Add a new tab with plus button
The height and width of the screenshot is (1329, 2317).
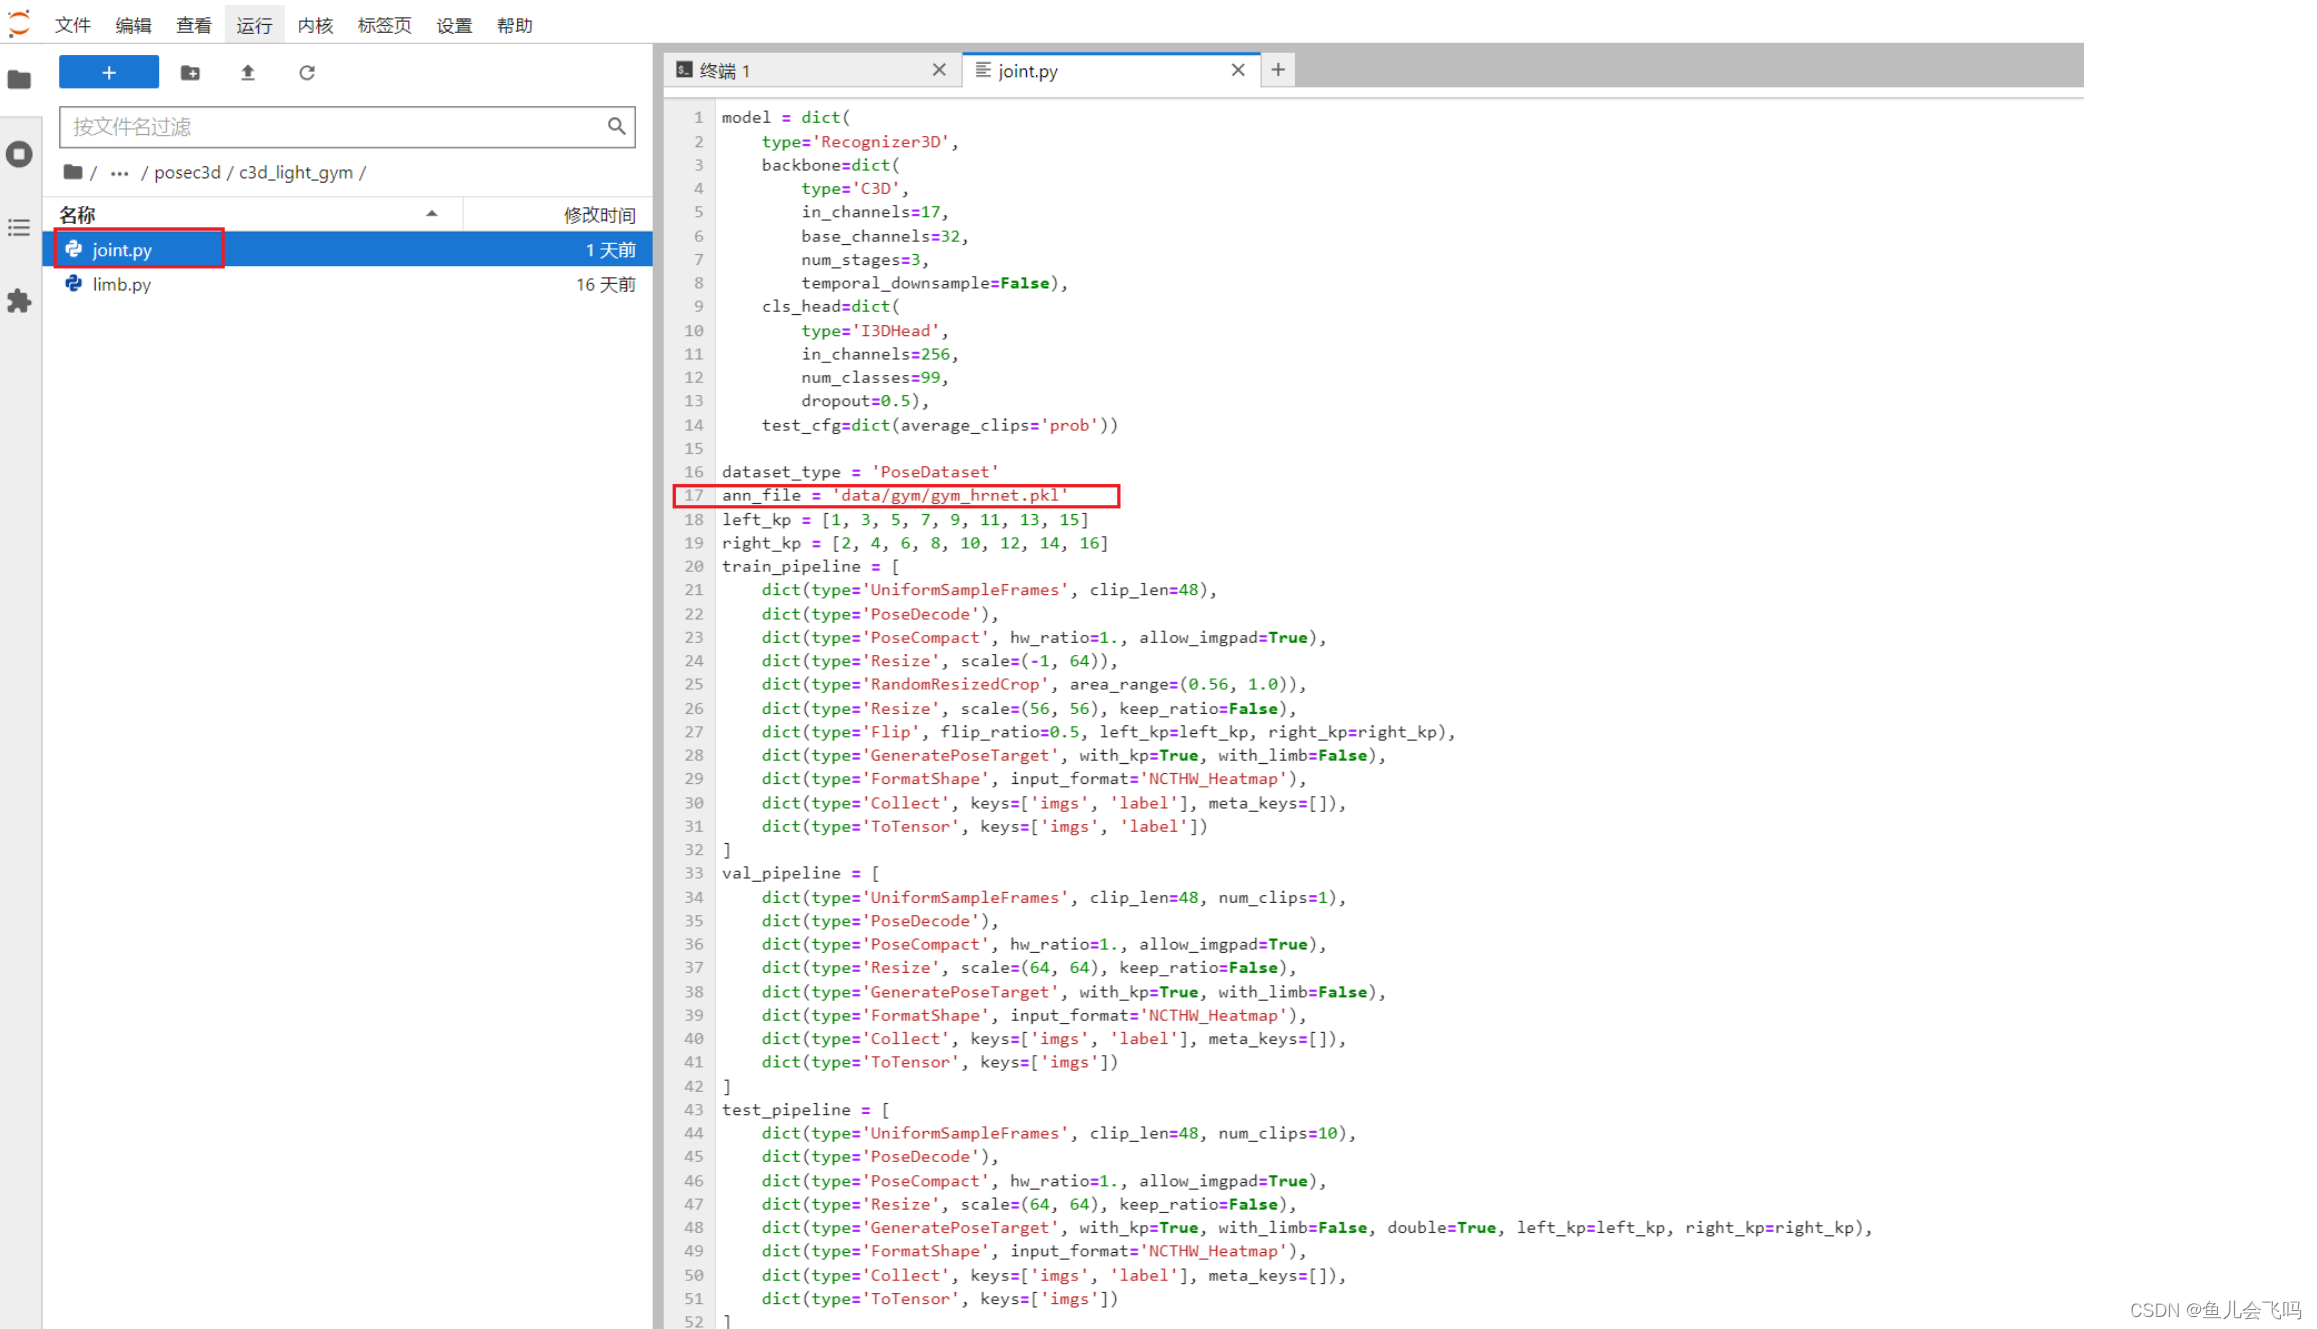pyautogui.click(x=1278, y=70)
